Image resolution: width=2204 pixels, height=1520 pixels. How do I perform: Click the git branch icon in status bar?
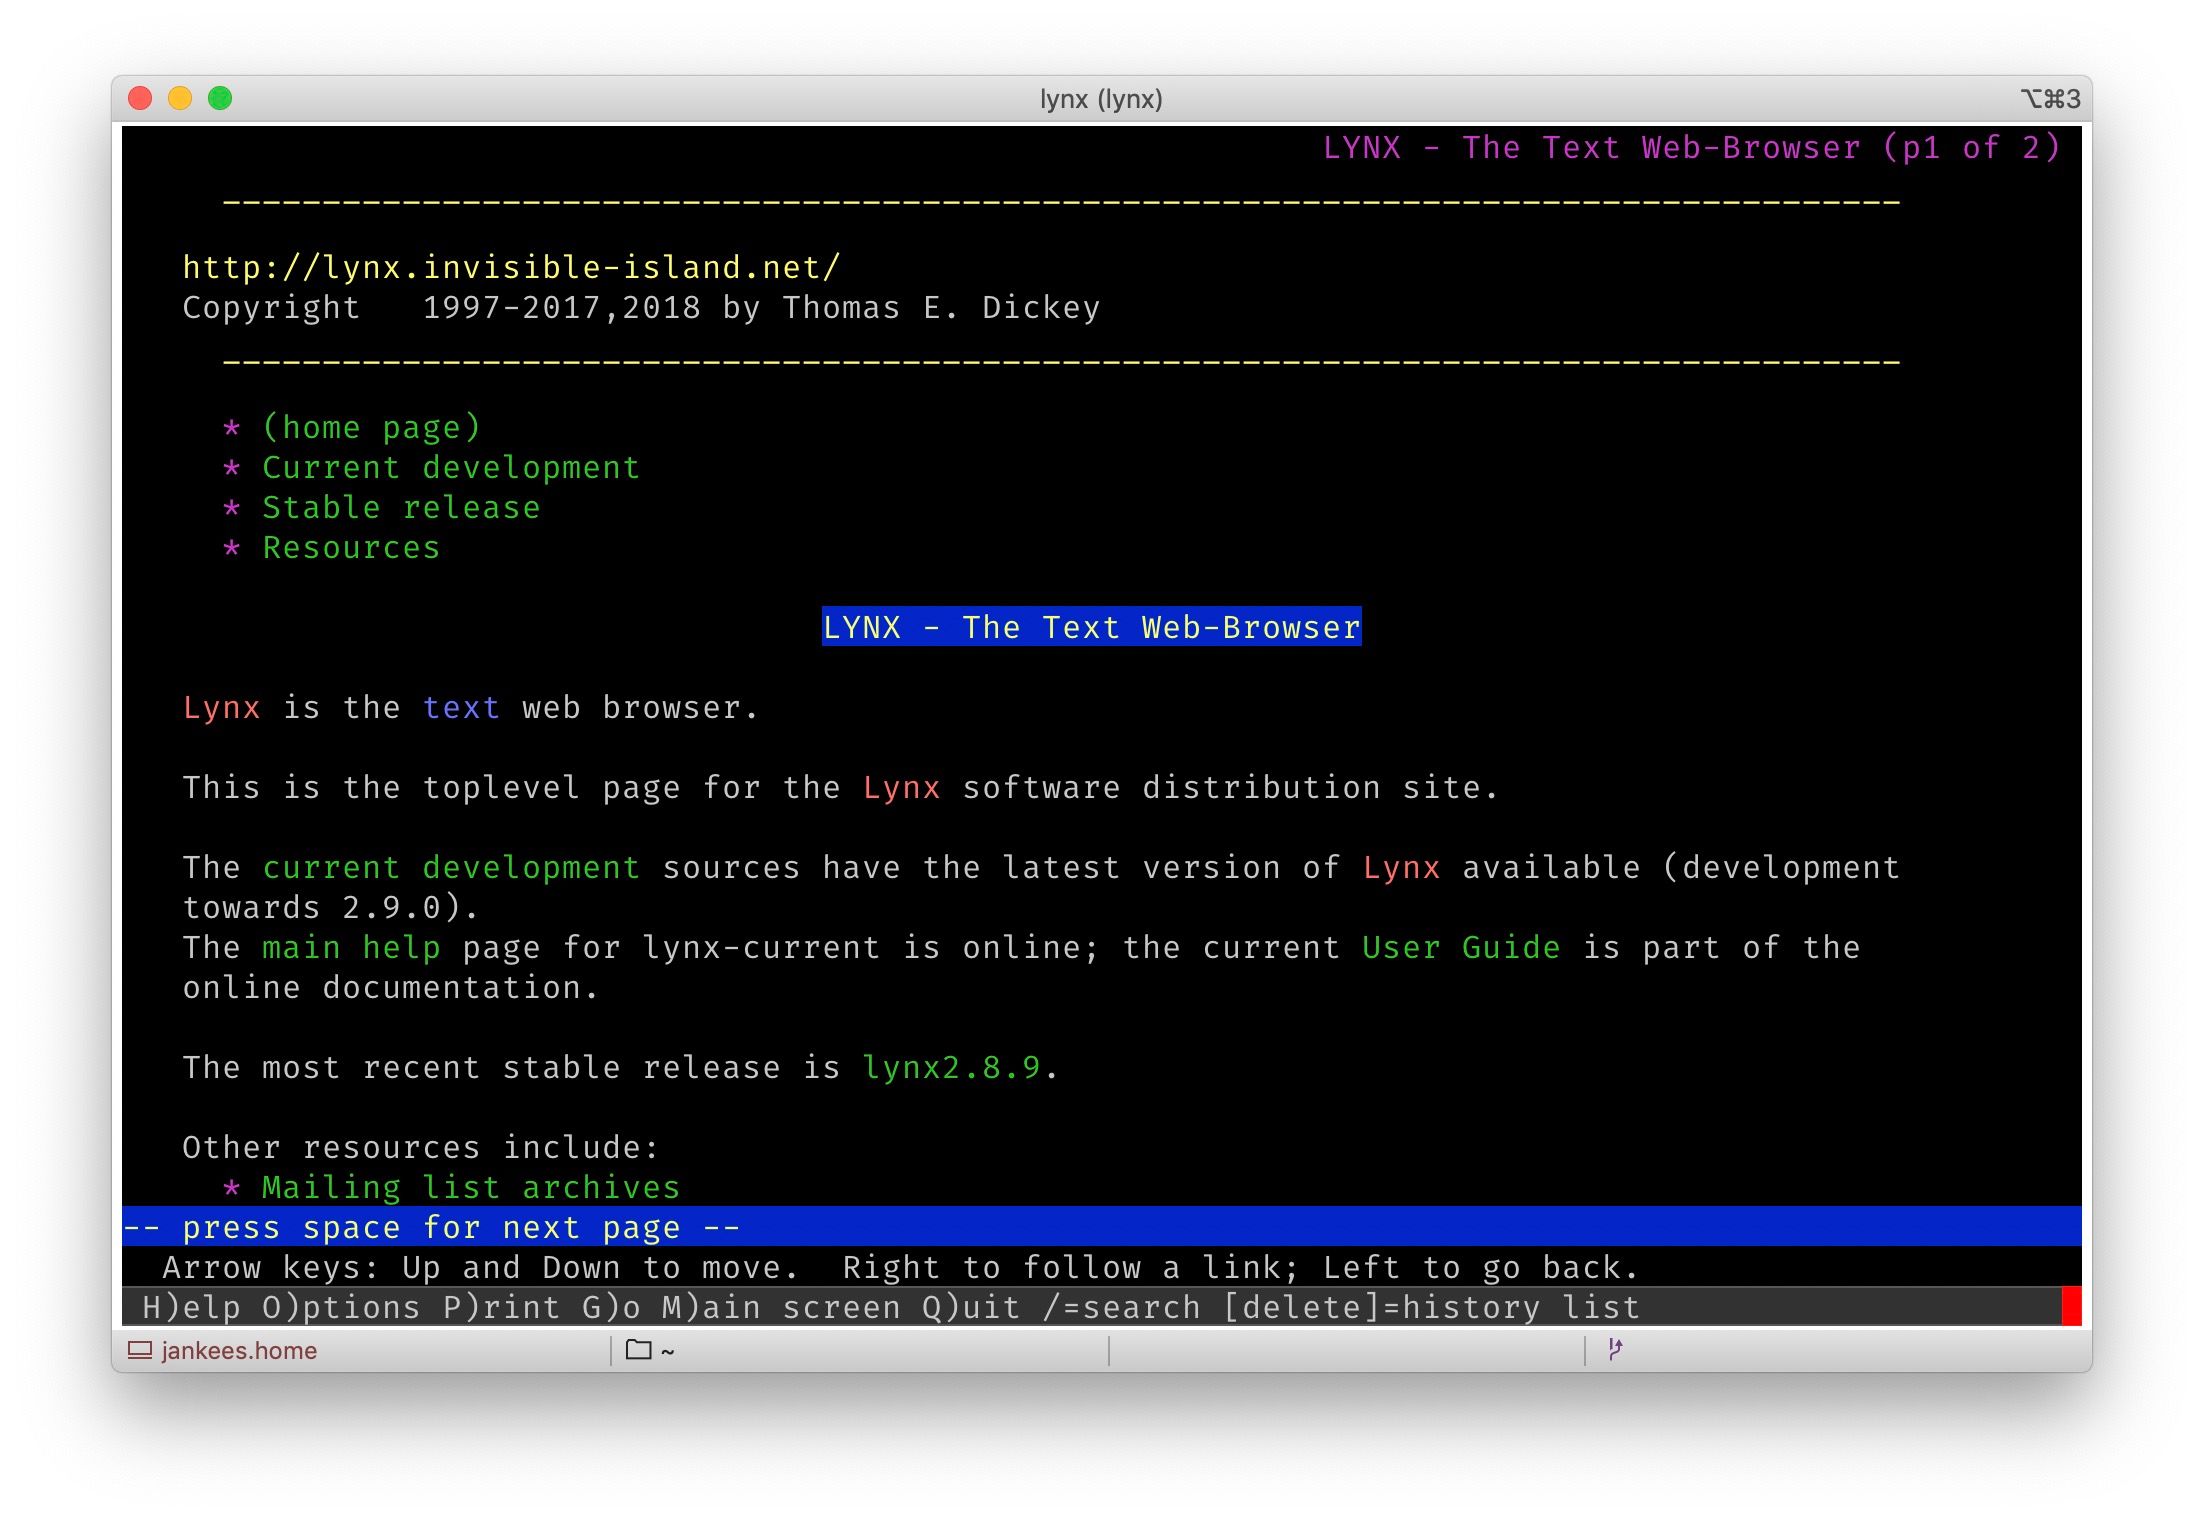[1615, 1350]
